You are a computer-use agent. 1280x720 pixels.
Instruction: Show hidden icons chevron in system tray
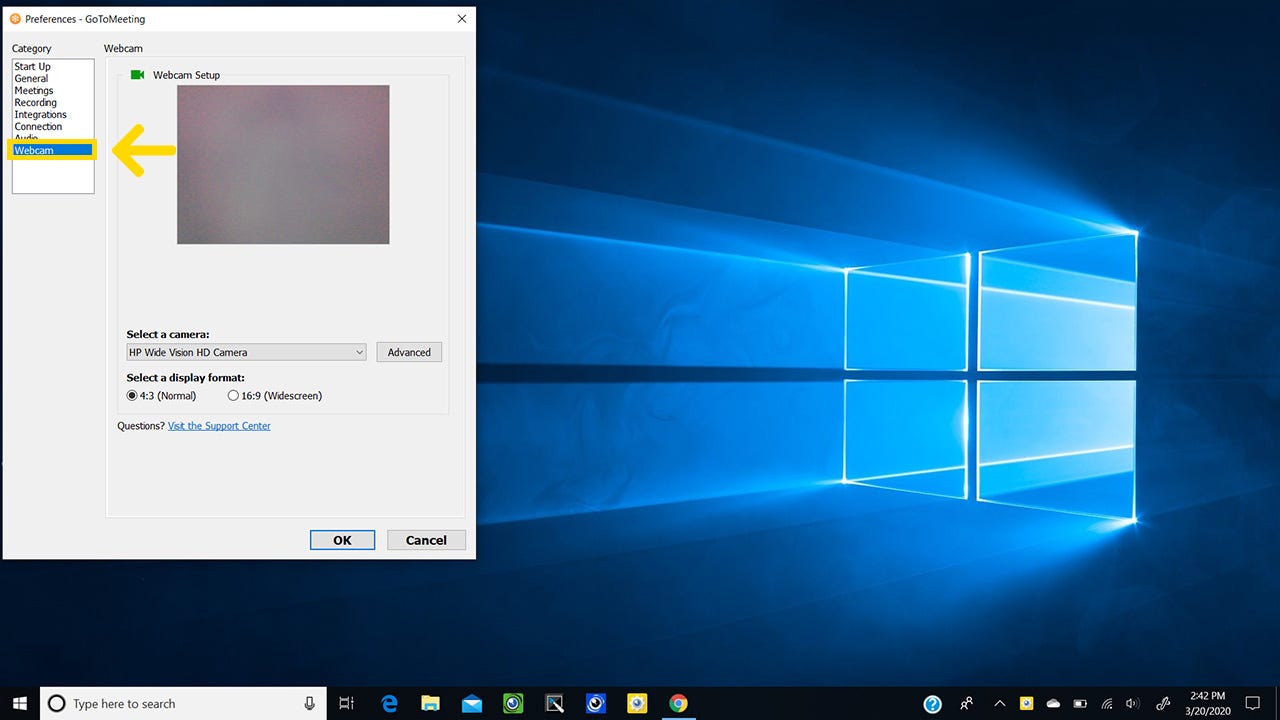999,704
